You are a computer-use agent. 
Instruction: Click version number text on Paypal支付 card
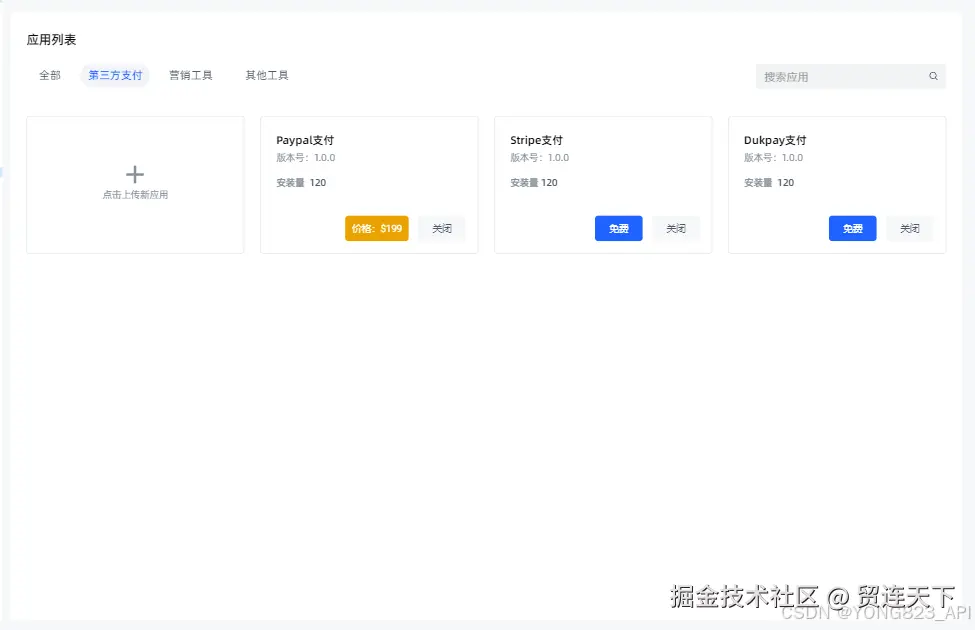pos(305,157)
